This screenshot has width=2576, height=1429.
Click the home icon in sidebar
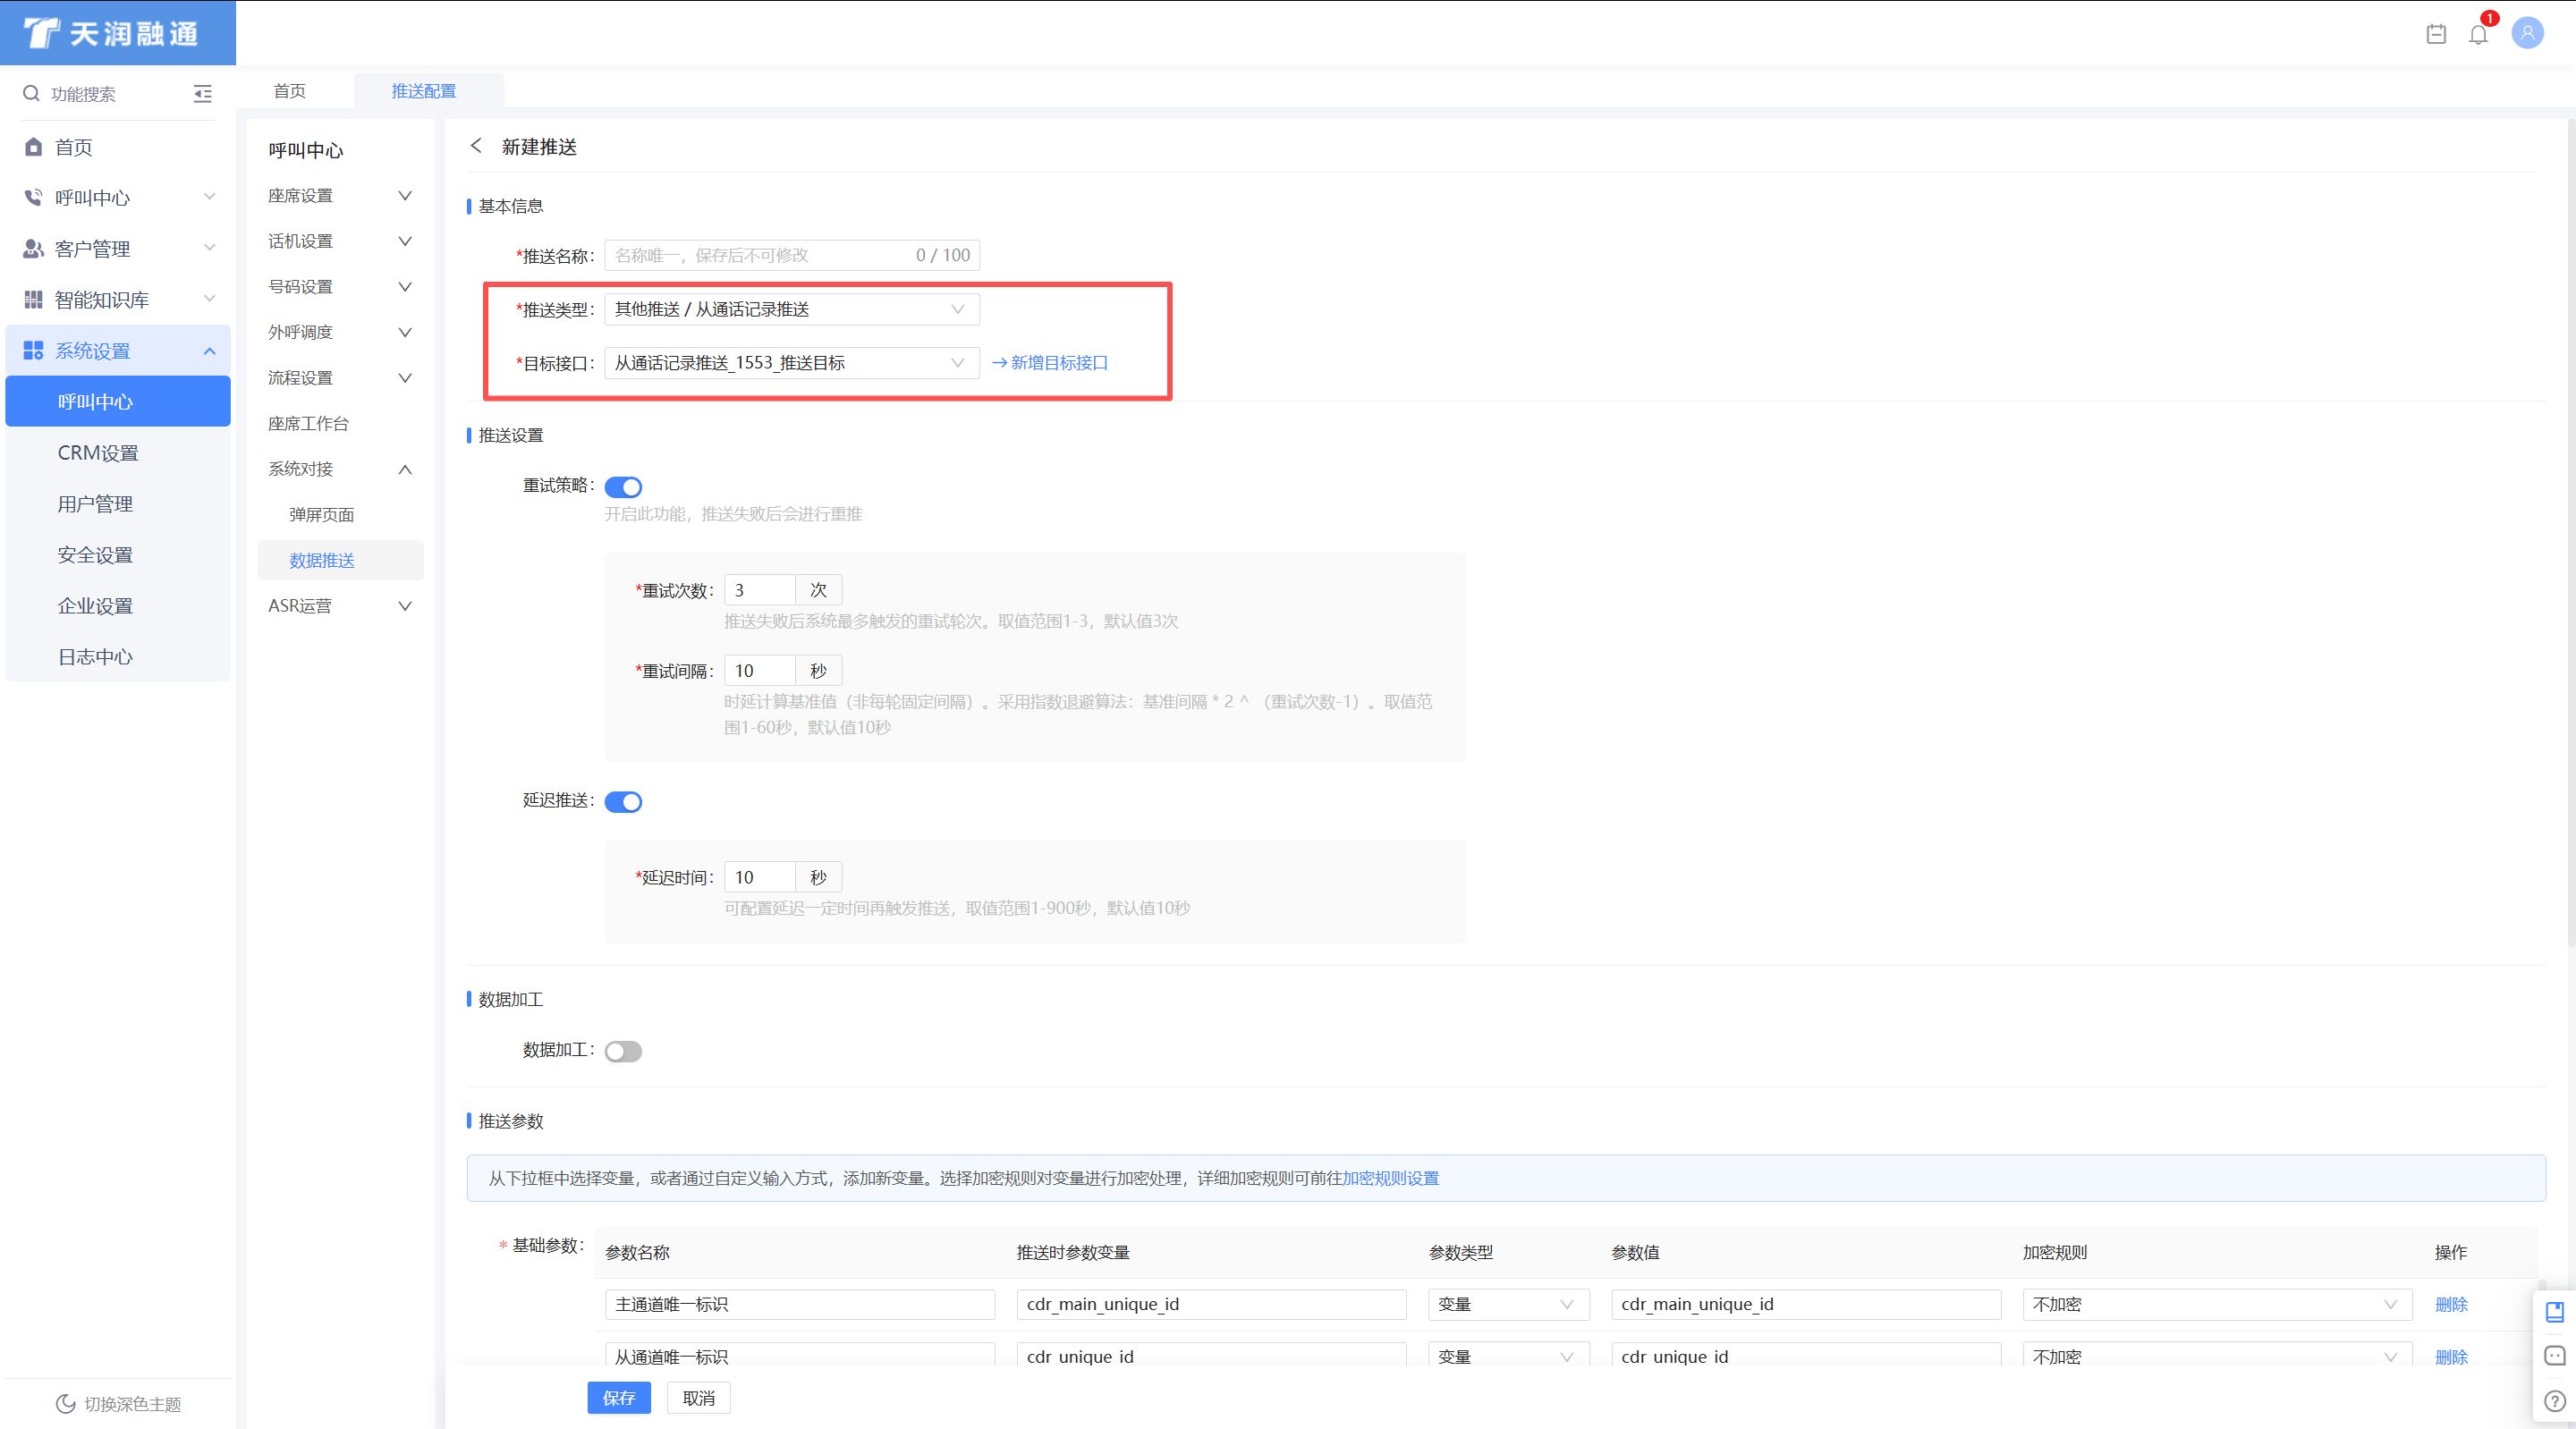point(33,147)
